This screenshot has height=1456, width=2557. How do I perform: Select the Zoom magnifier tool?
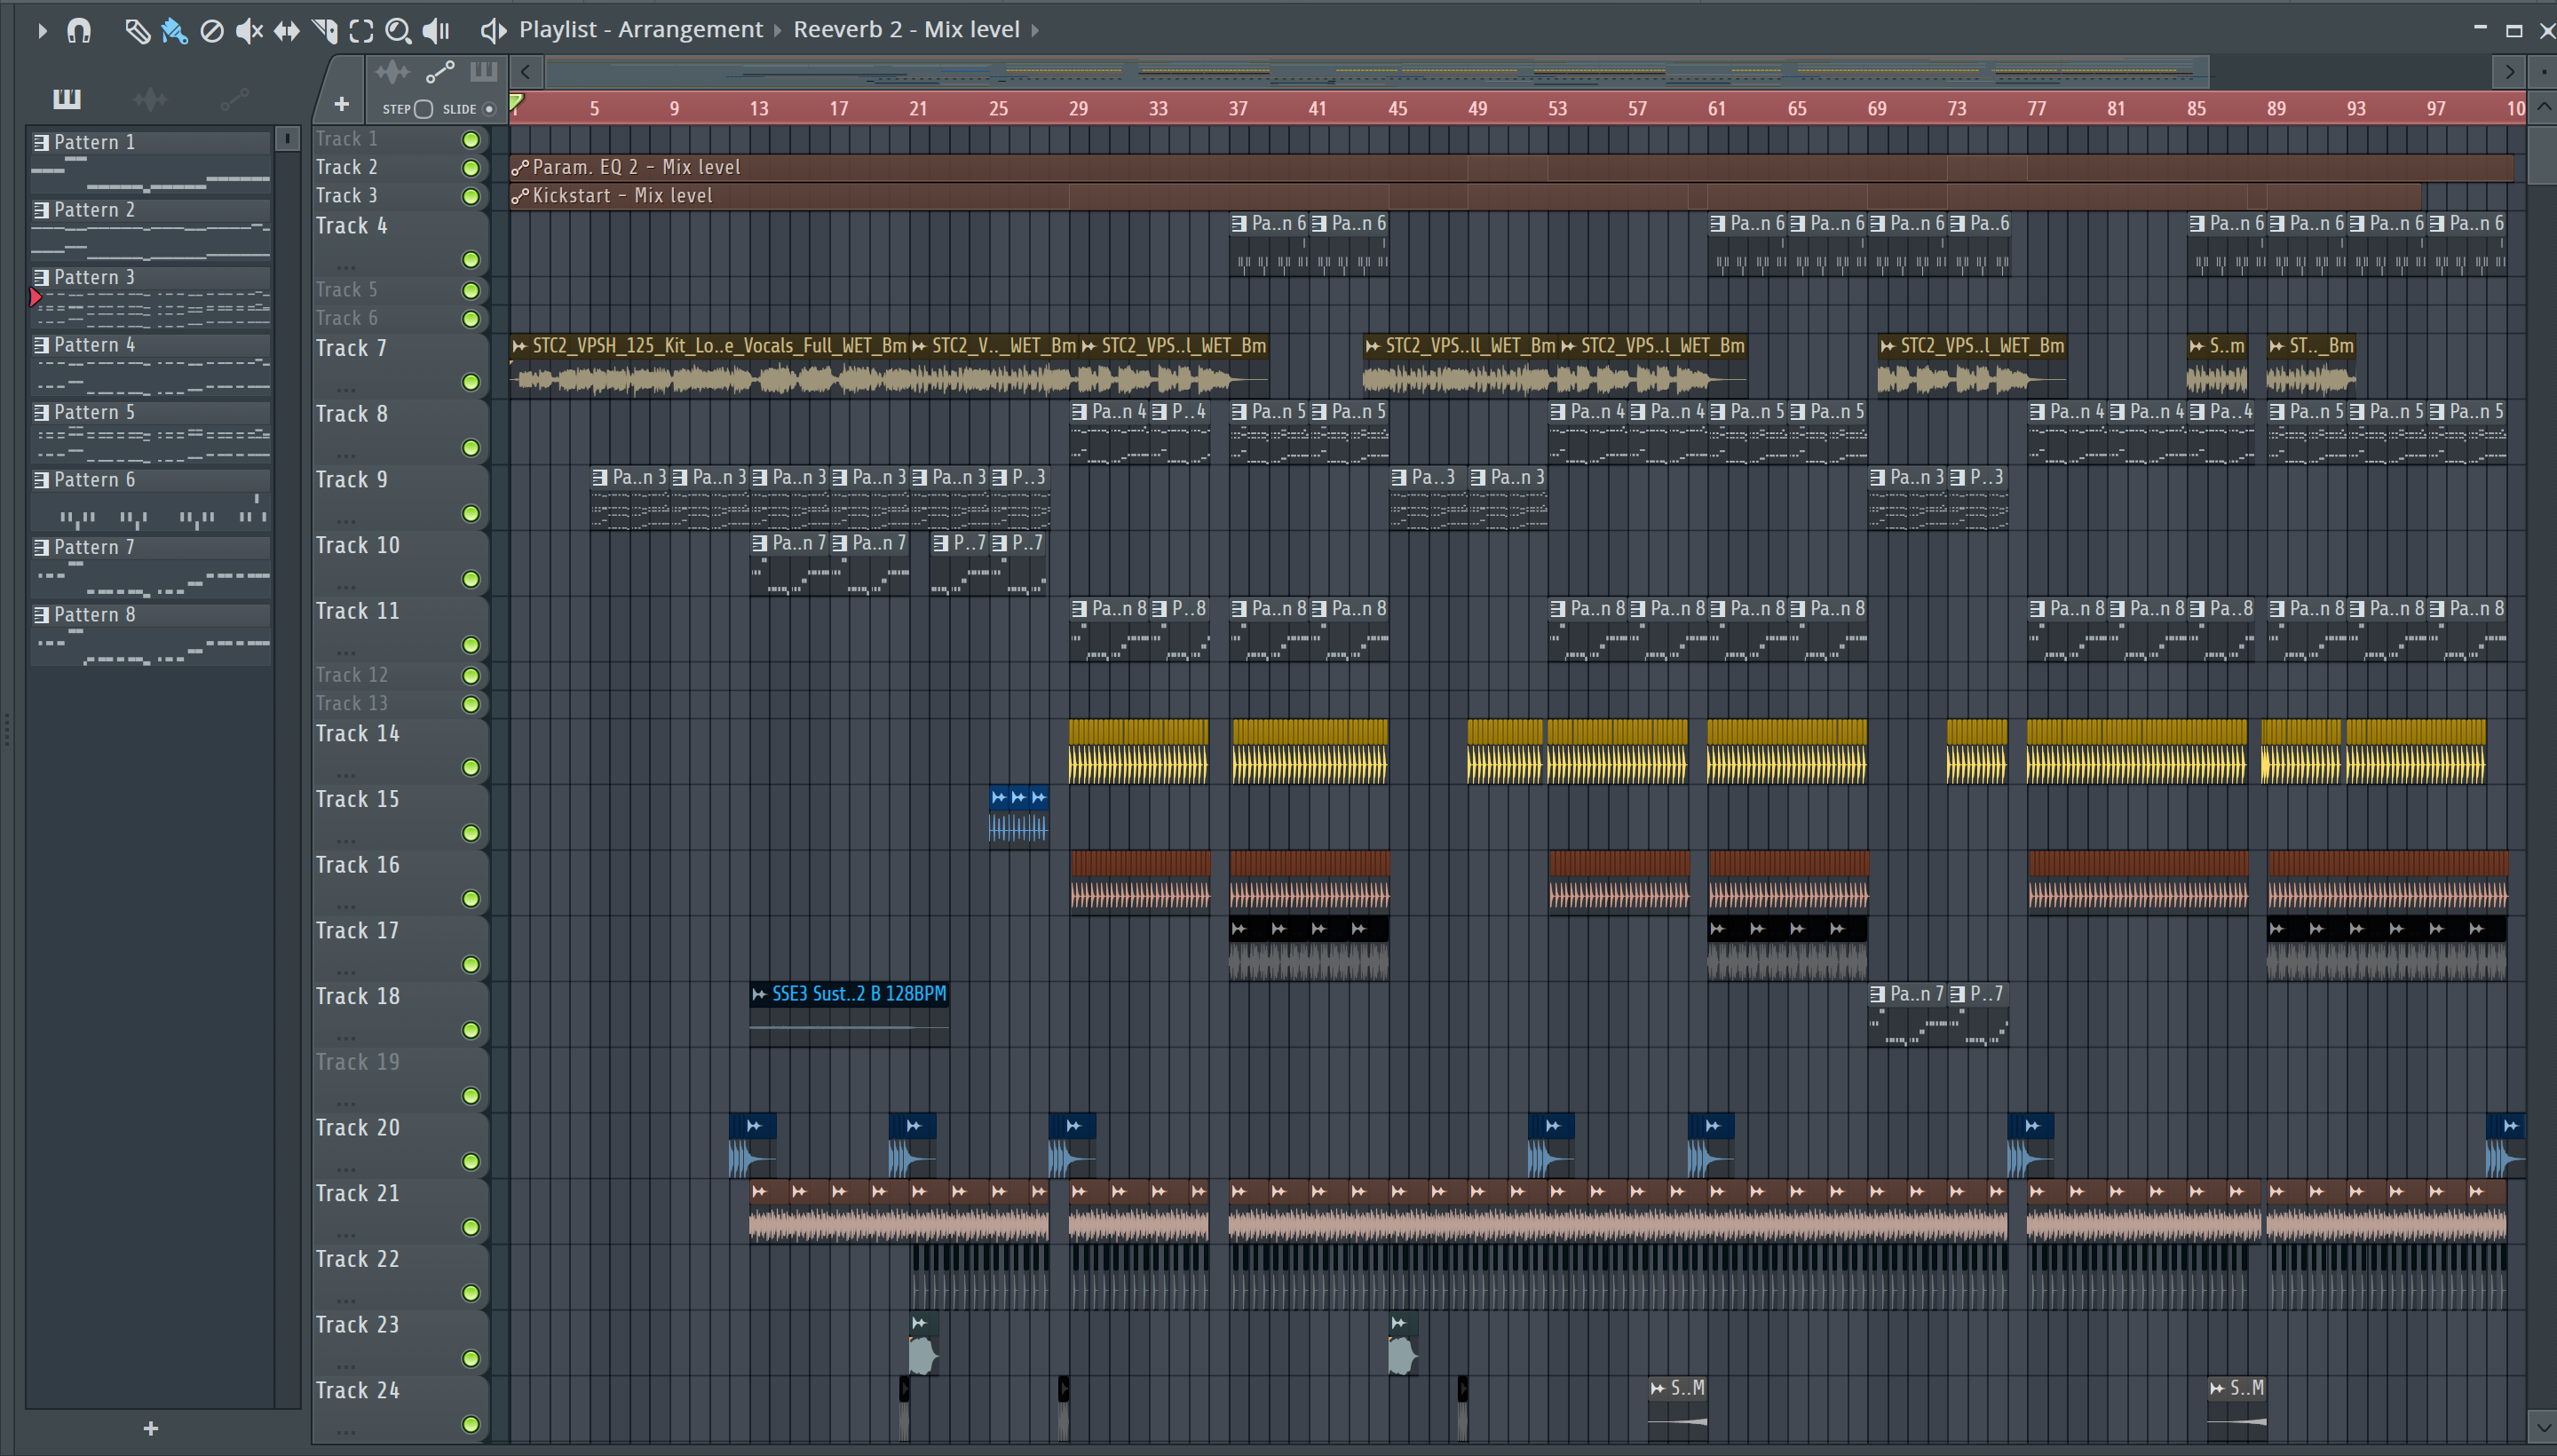398,31
